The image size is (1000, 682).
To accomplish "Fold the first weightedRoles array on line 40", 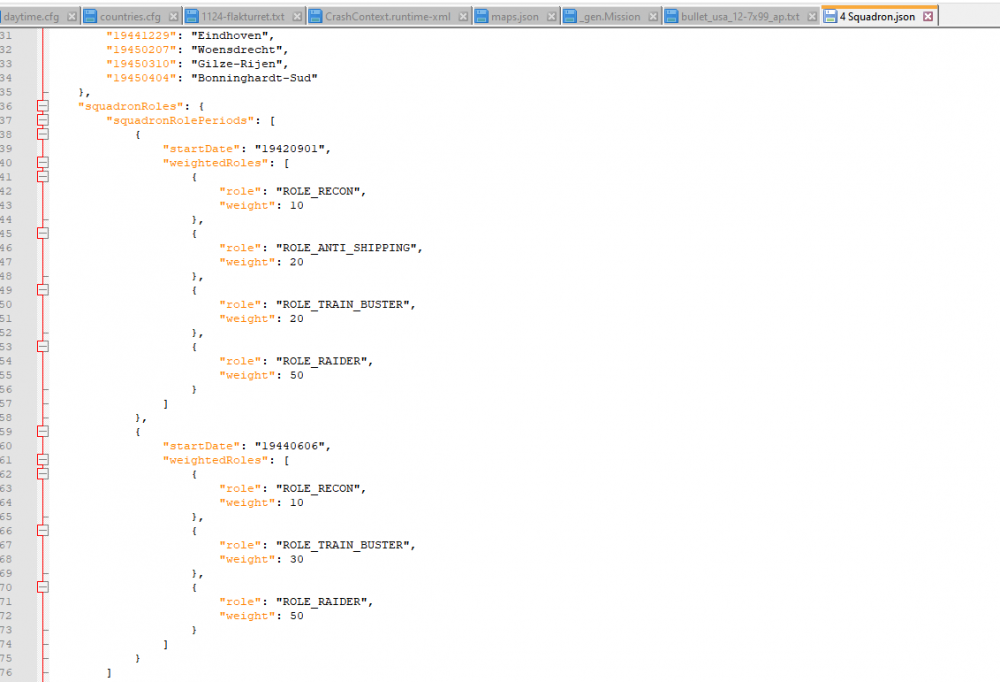I will pyautogui.click(x=42, y=163).
